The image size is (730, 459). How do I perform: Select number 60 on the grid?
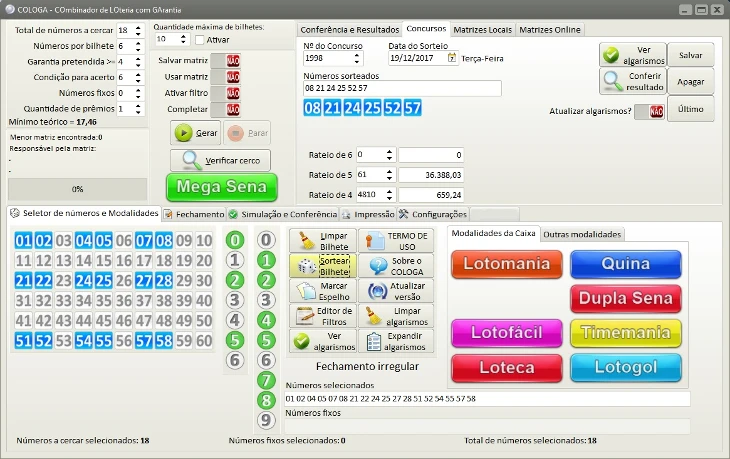pyautogui.click(x=204, y=341)
